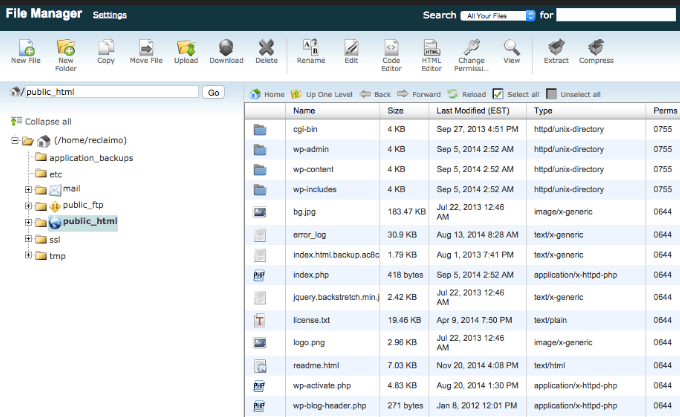The width and height of the screenshot is (680, 417).
Task: Expand the public_ftp folder in the tree
Action: (29, 205)
